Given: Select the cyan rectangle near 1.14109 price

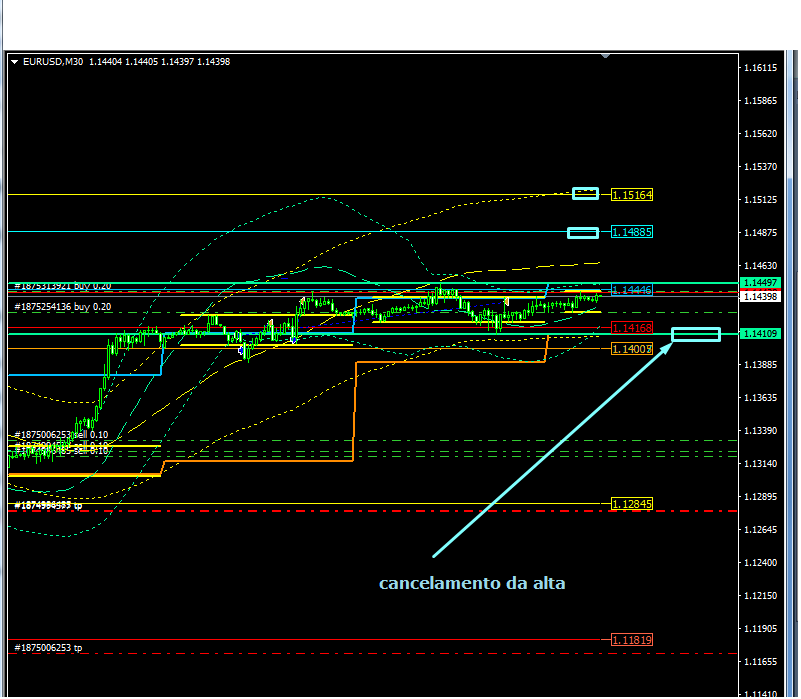Looking at the screenshot, I should point(696,334).
